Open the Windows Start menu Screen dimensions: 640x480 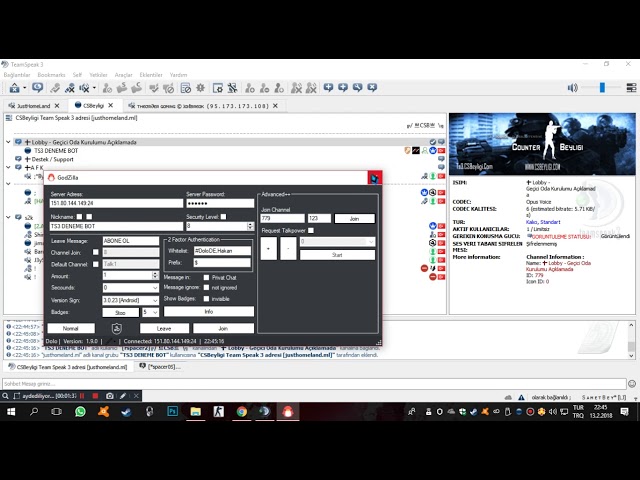pyautogui.click(x=11, y=411)
